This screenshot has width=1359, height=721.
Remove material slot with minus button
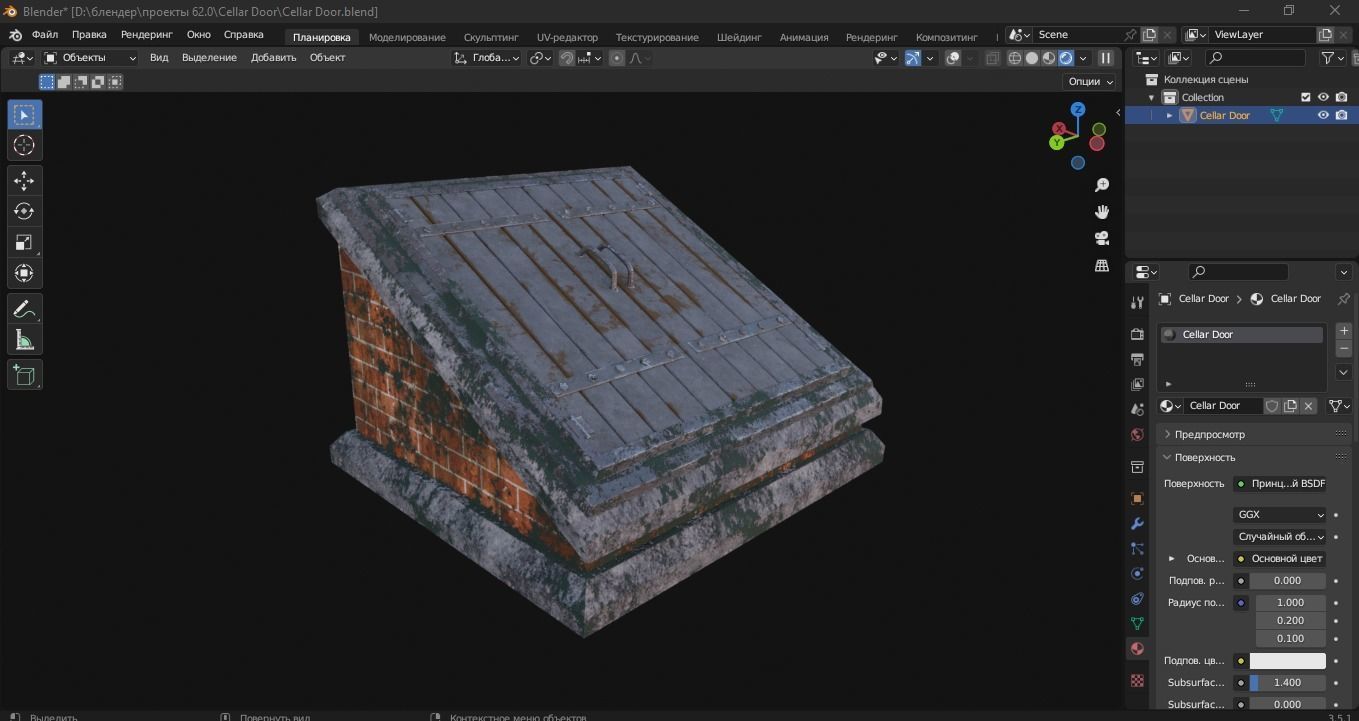1343,349
